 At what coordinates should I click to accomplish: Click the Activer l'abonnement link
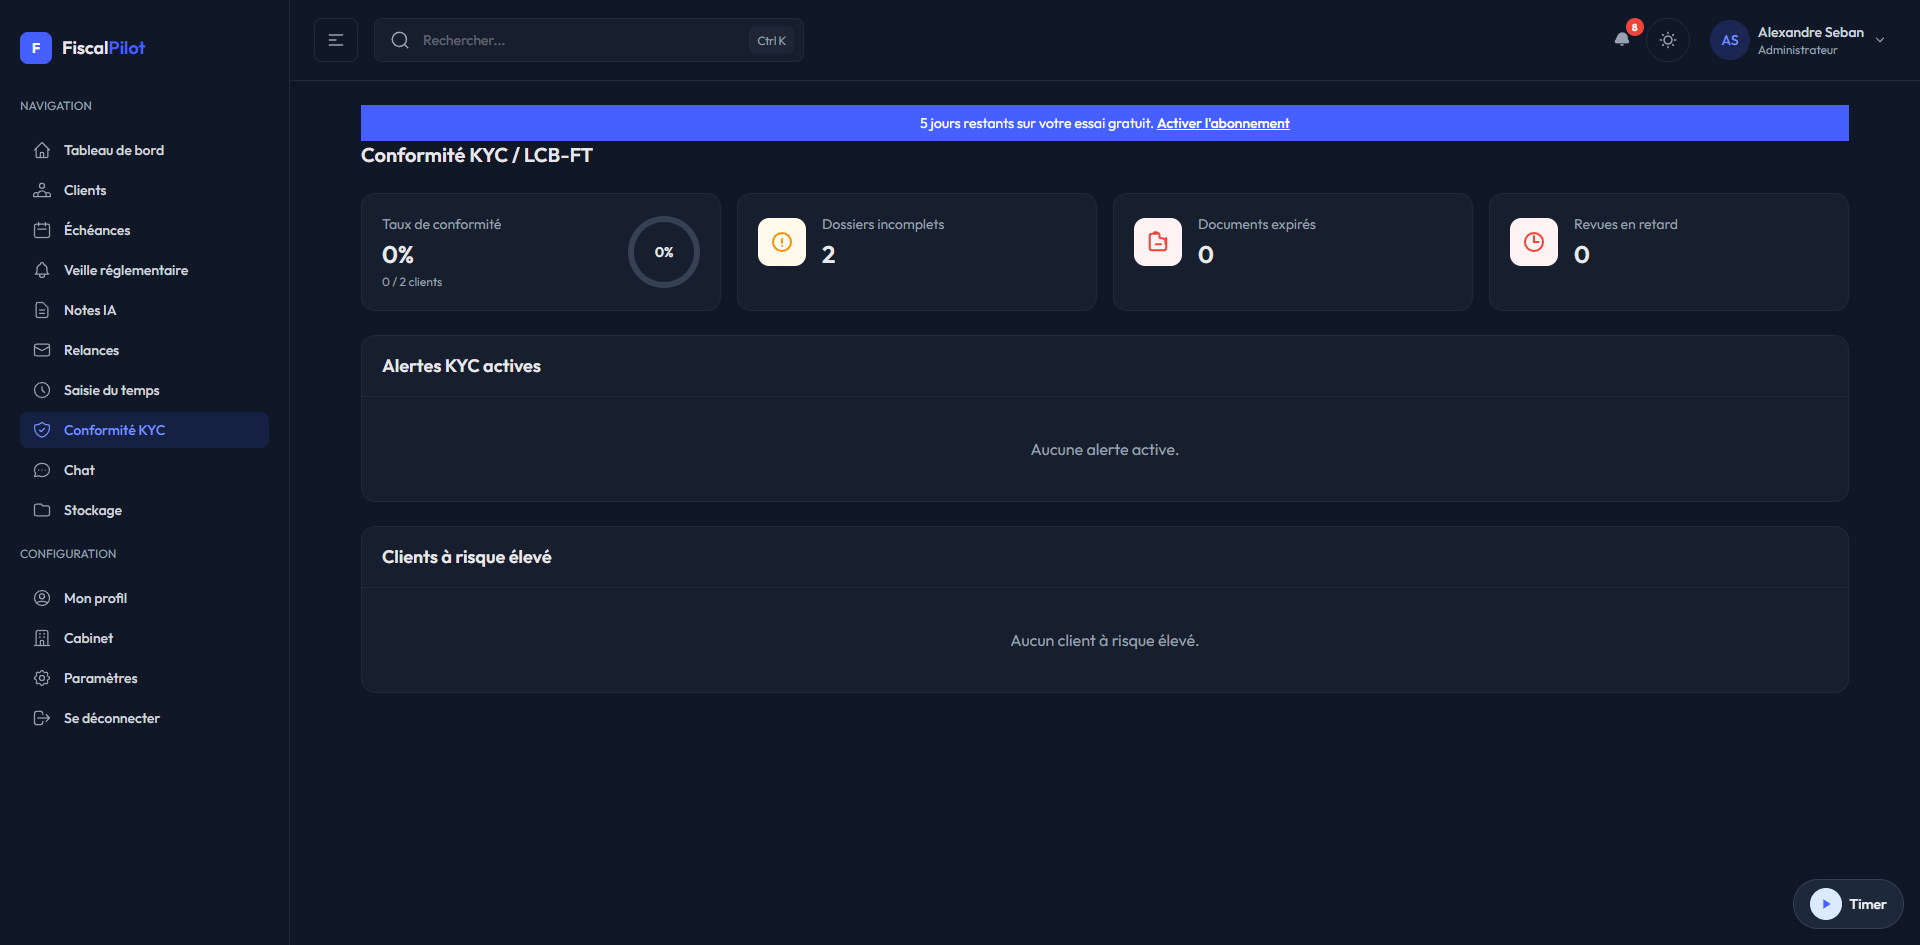click(x=1223, y=123)
